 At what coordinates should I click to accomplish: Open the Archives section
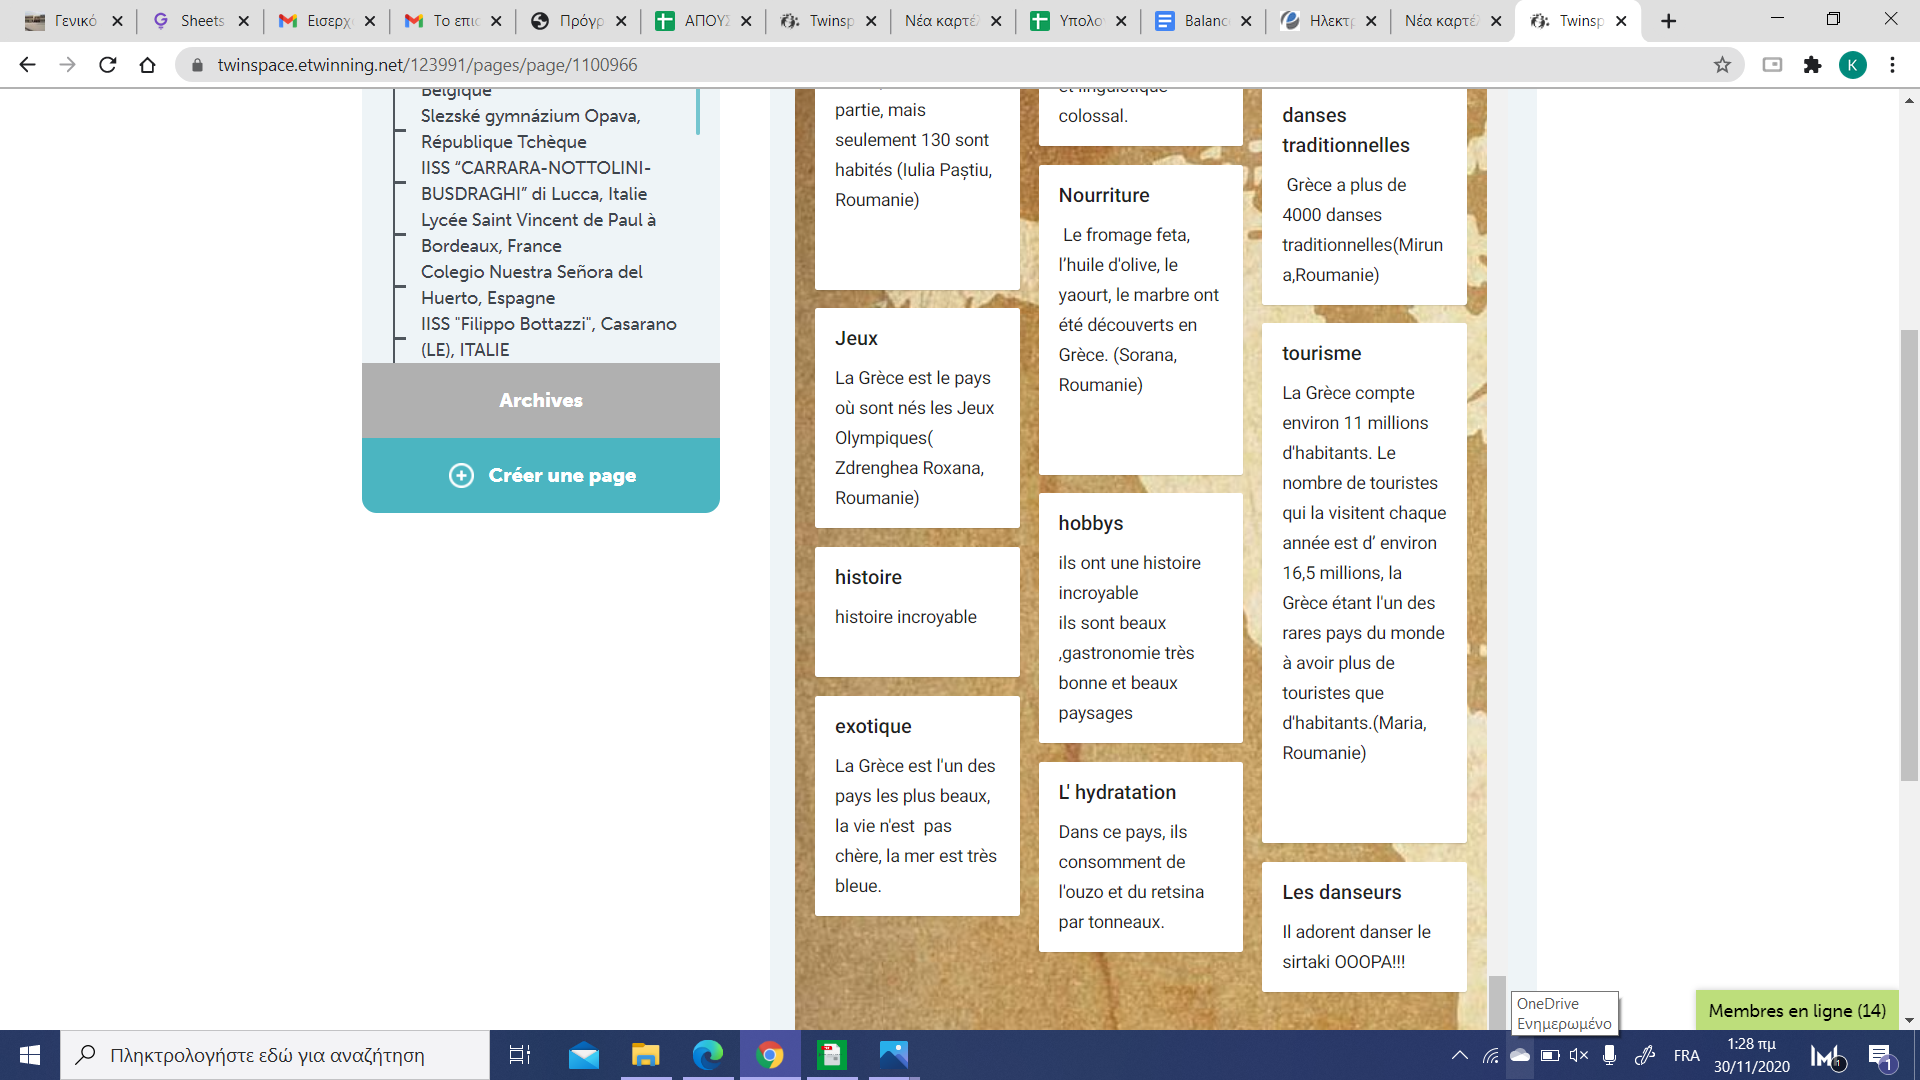541,400
